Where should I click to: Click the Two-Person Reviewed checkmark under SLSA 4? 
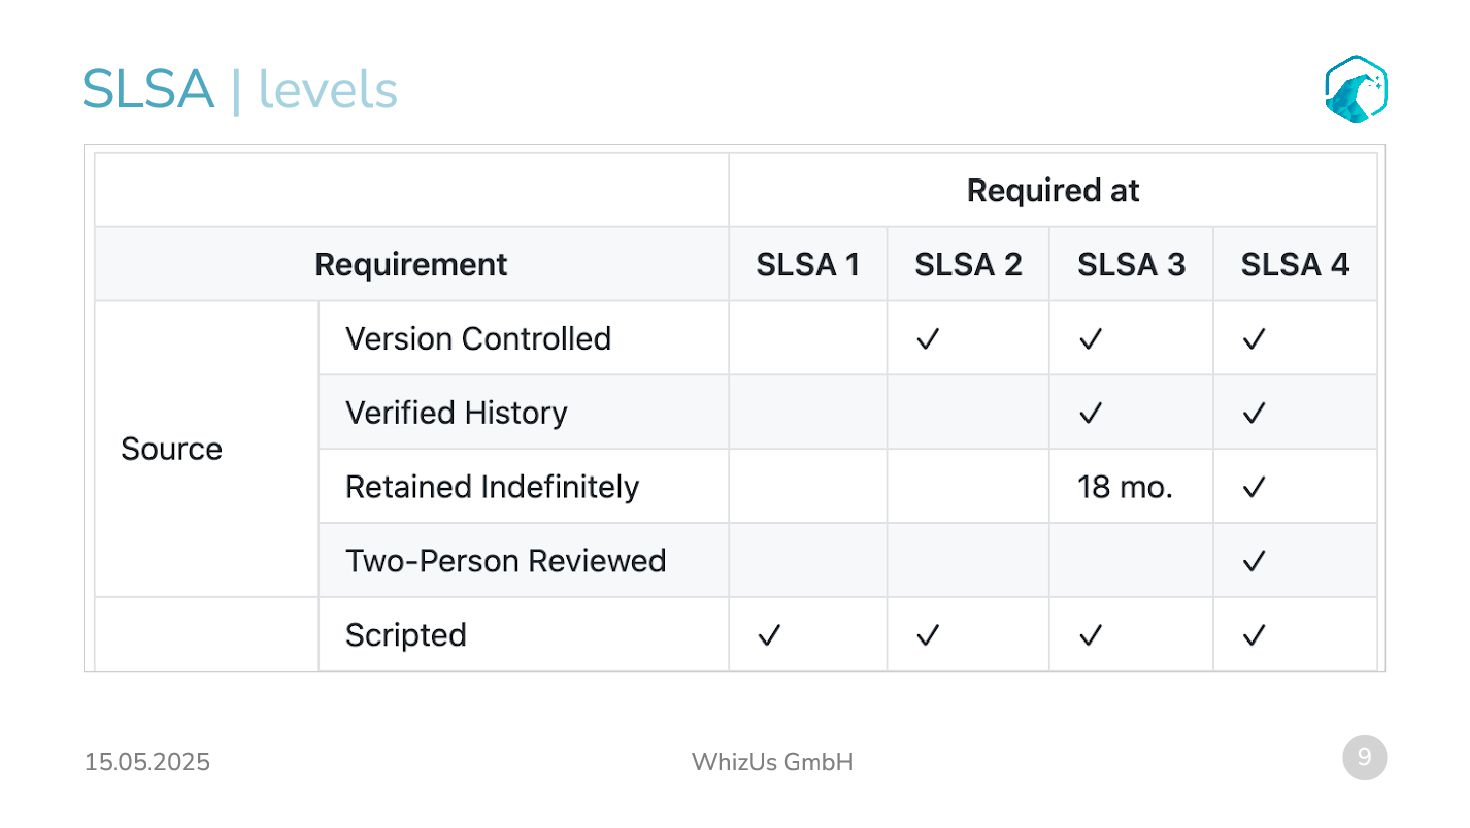coord(1253,561)
